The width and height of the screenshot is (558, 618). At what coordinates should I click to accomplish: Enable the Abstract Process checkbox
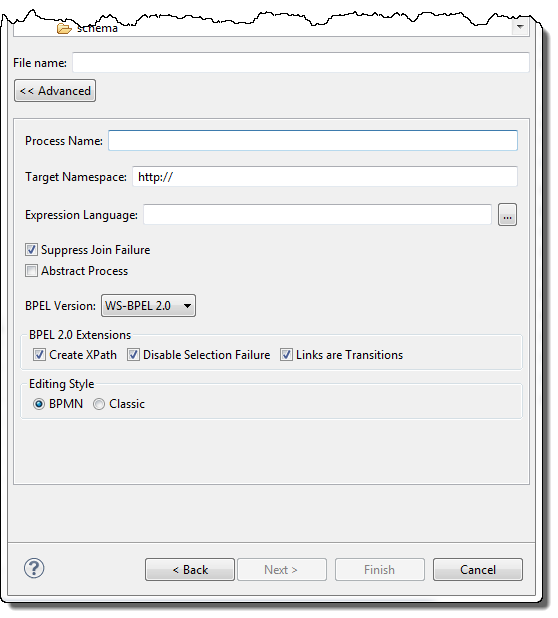(x=32, y=271)
